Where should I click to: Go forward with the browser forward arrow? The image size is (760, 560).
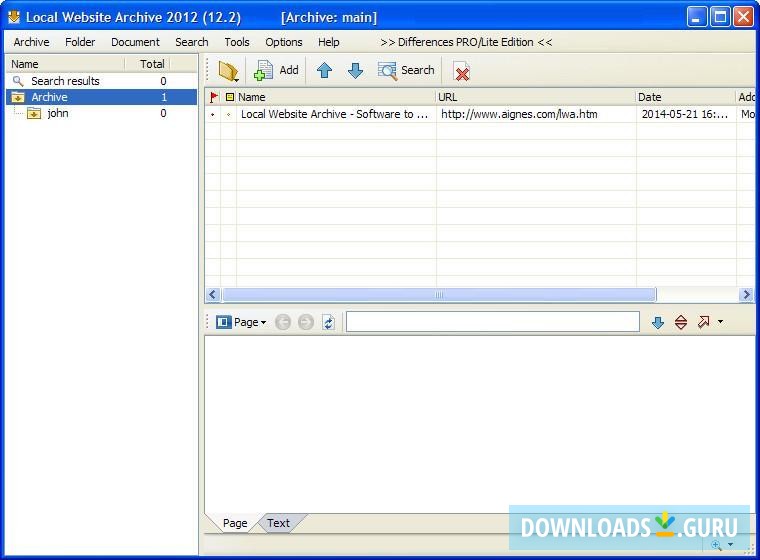306,322
